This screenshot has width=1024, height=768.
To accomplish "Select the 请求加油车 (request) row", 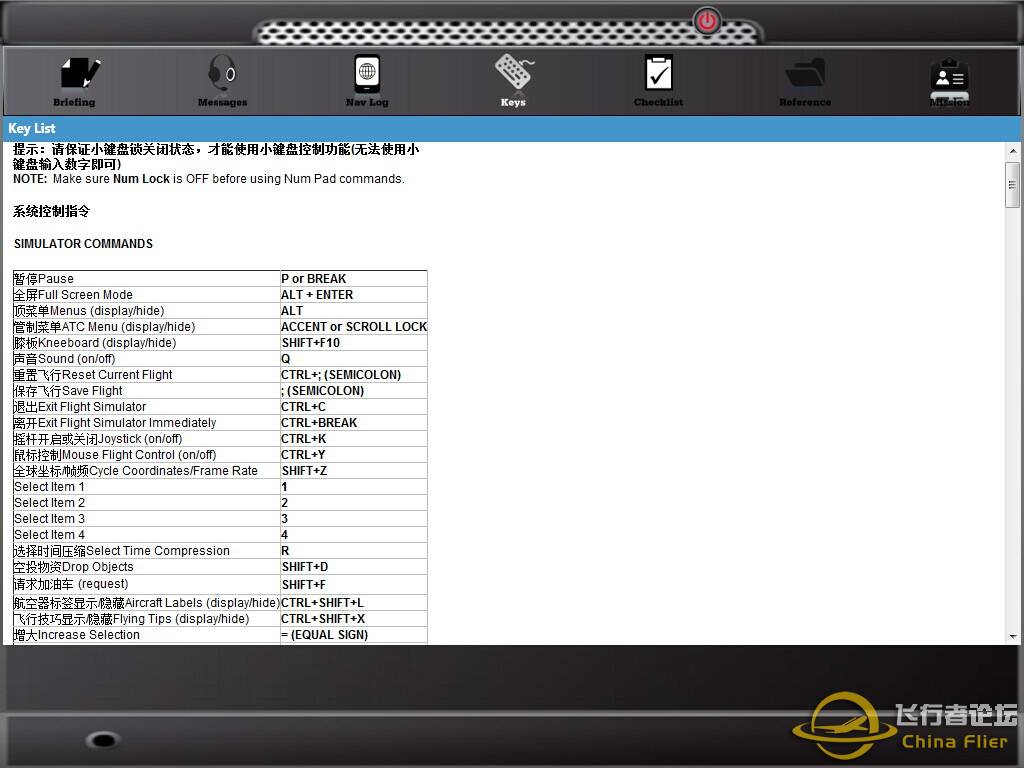I will coord(220,584).
